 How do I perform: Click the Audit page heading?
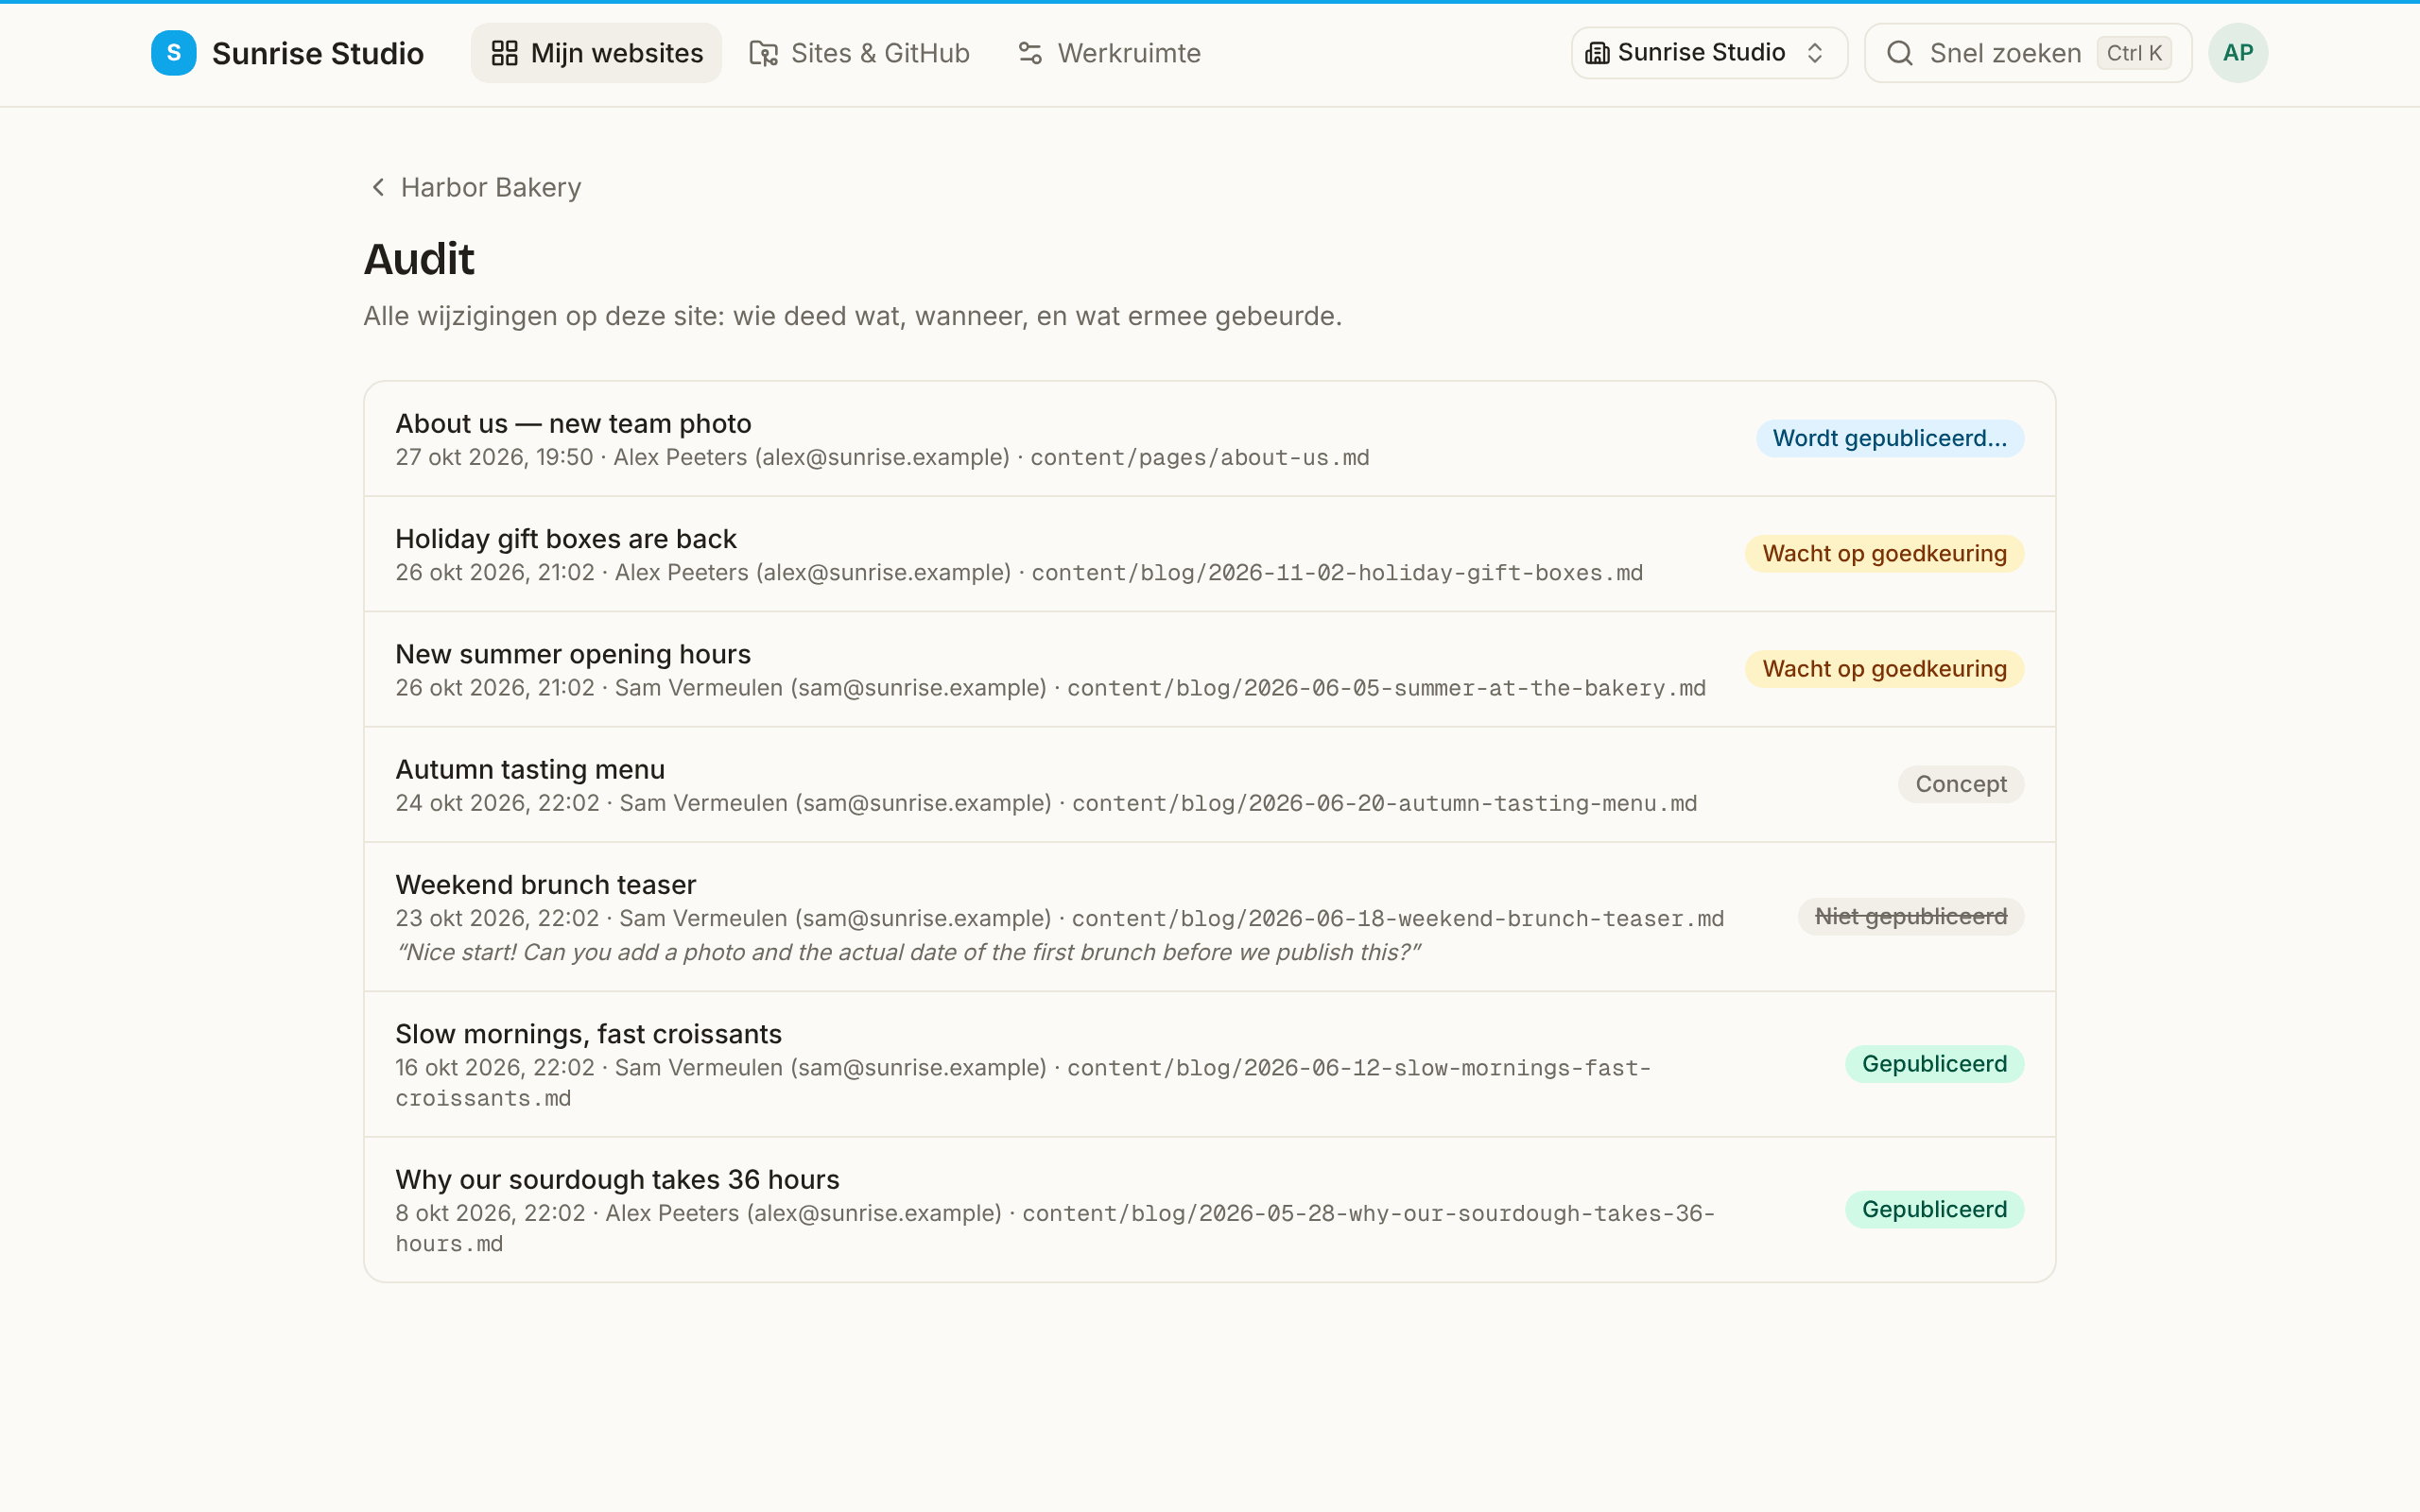[x=418, y=259]
